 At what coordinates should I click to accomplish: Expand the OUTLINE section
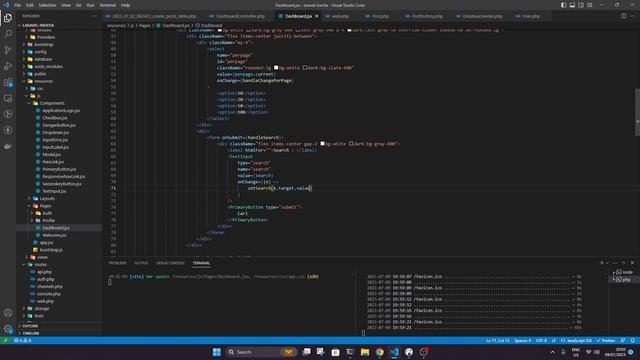(59, 326)
